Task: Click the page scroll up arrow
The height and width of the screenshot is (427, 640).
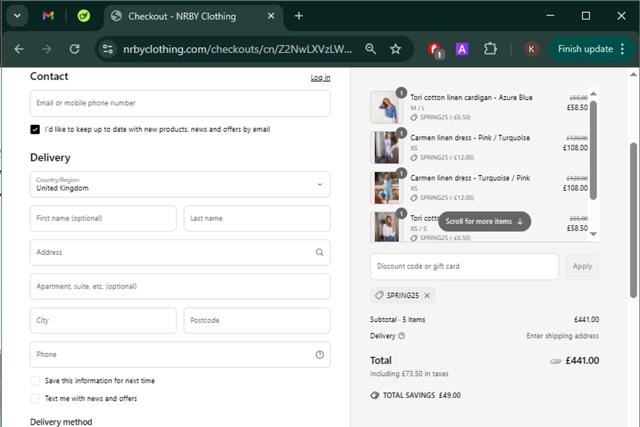Action: [633, 75]
